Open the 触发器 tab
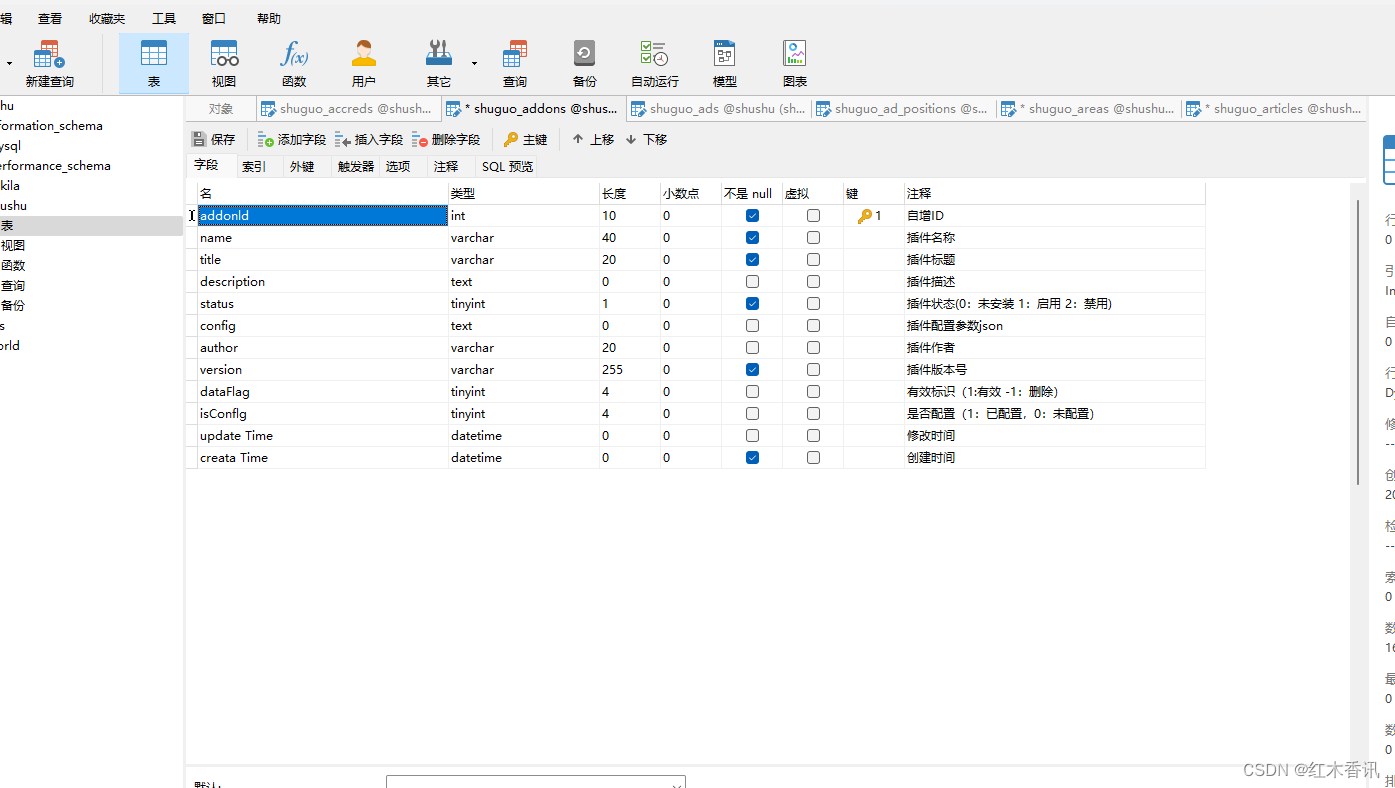 [356, 166]
